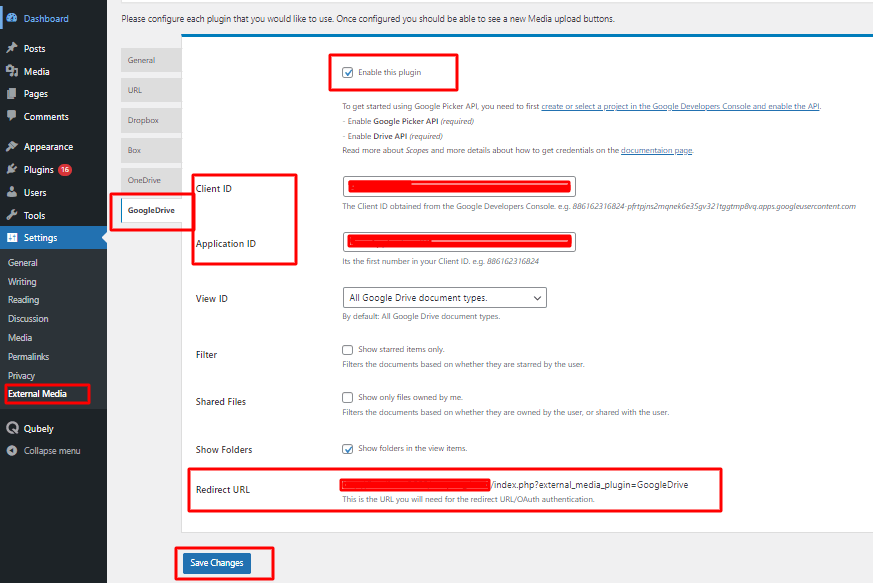Go to Writing settings submenu
This screenshot has height=583, width=873.
[x=22, y=282]
